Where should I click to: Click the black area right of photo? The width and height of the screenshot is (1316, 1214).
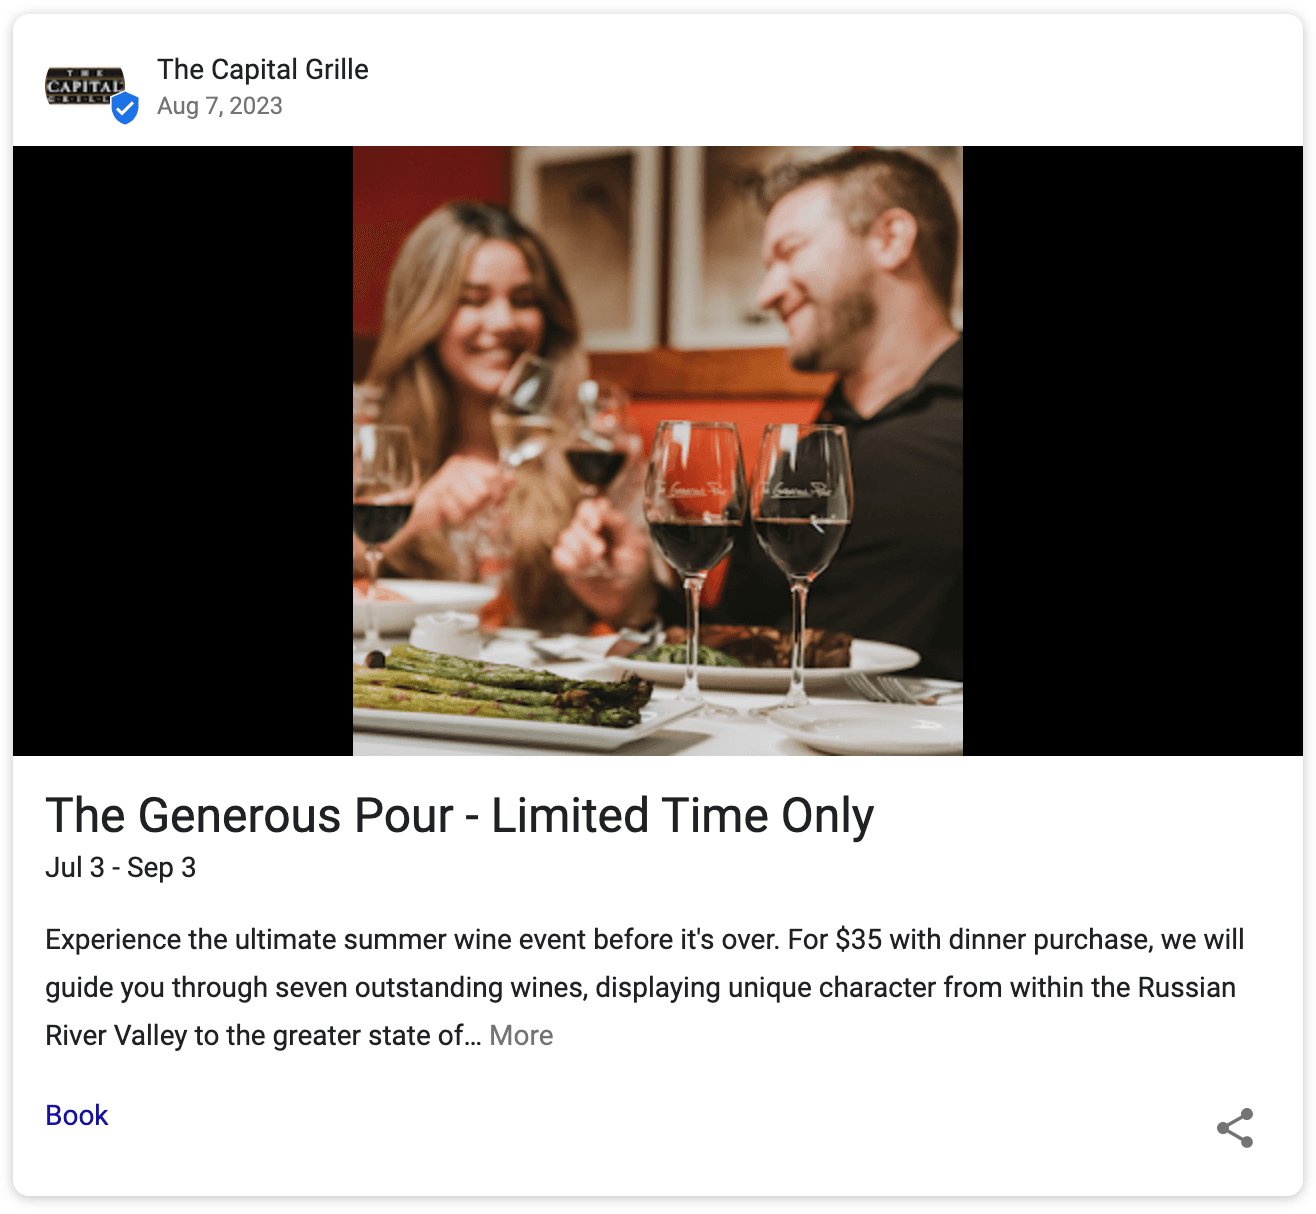tap(1133, 451)
